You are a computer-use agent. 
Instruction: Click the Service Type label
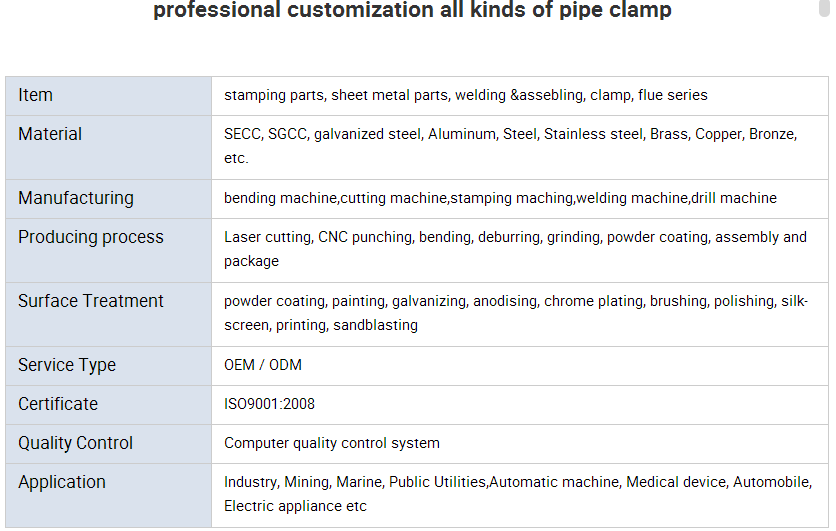[x=67, y=365]
